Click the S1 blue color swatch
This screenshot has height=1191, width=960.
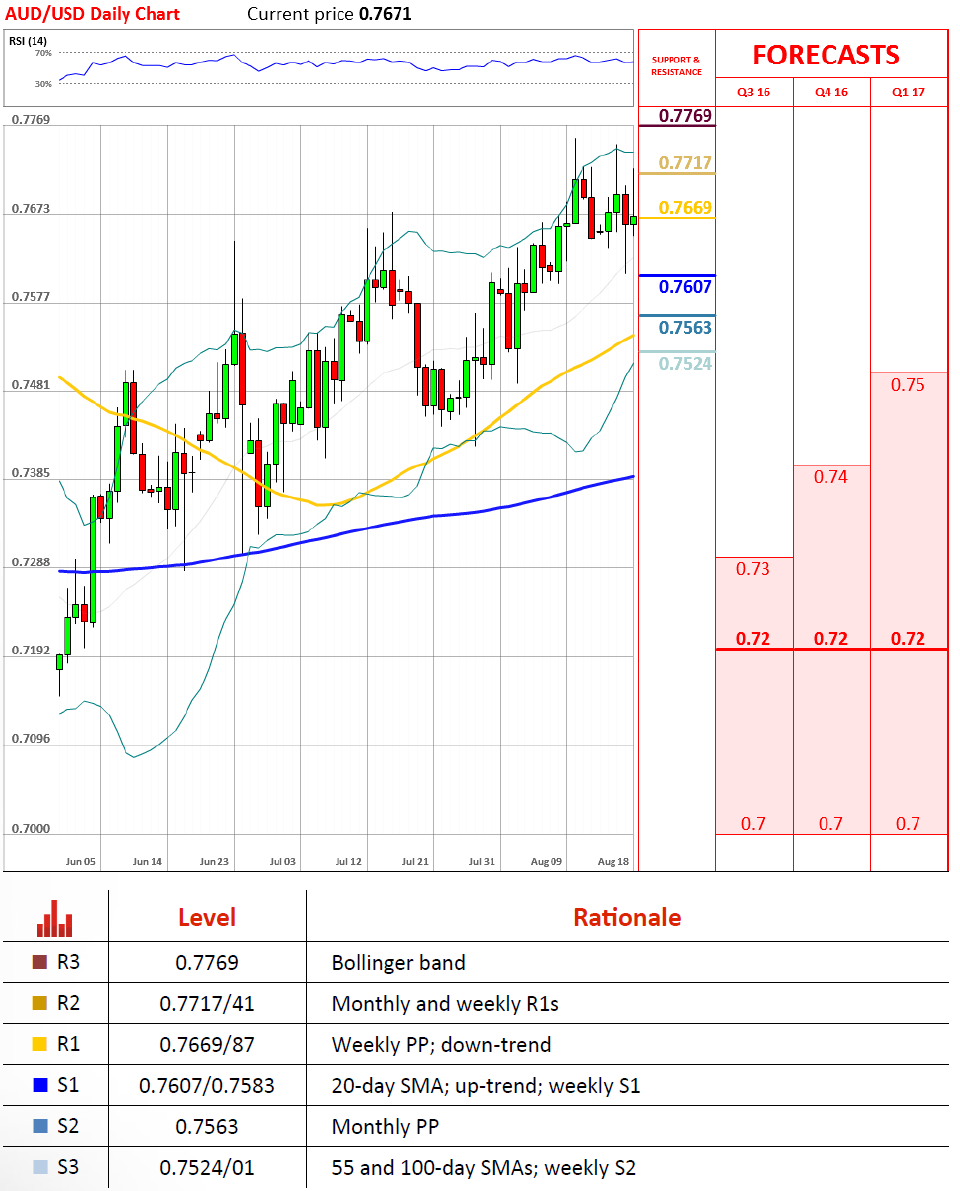pyautogui.click(x=40, y=1085)
